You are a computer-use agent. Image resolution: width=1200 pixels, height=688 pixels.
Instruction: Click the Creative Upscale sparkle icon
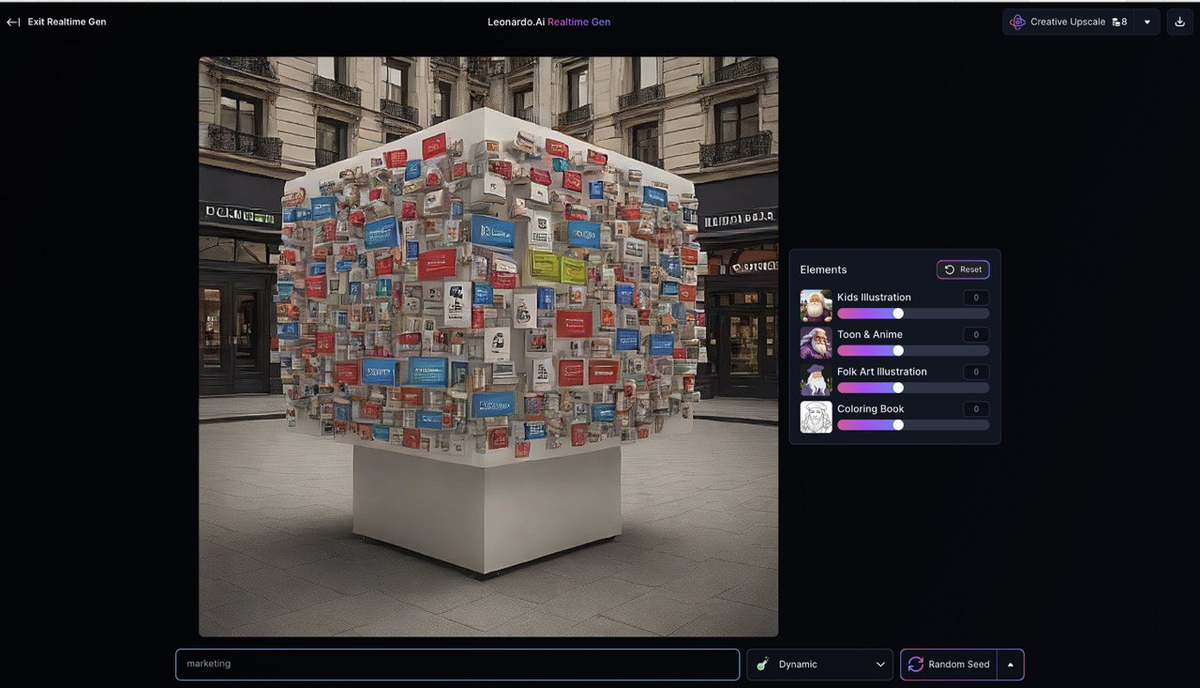coord(1017,22)
